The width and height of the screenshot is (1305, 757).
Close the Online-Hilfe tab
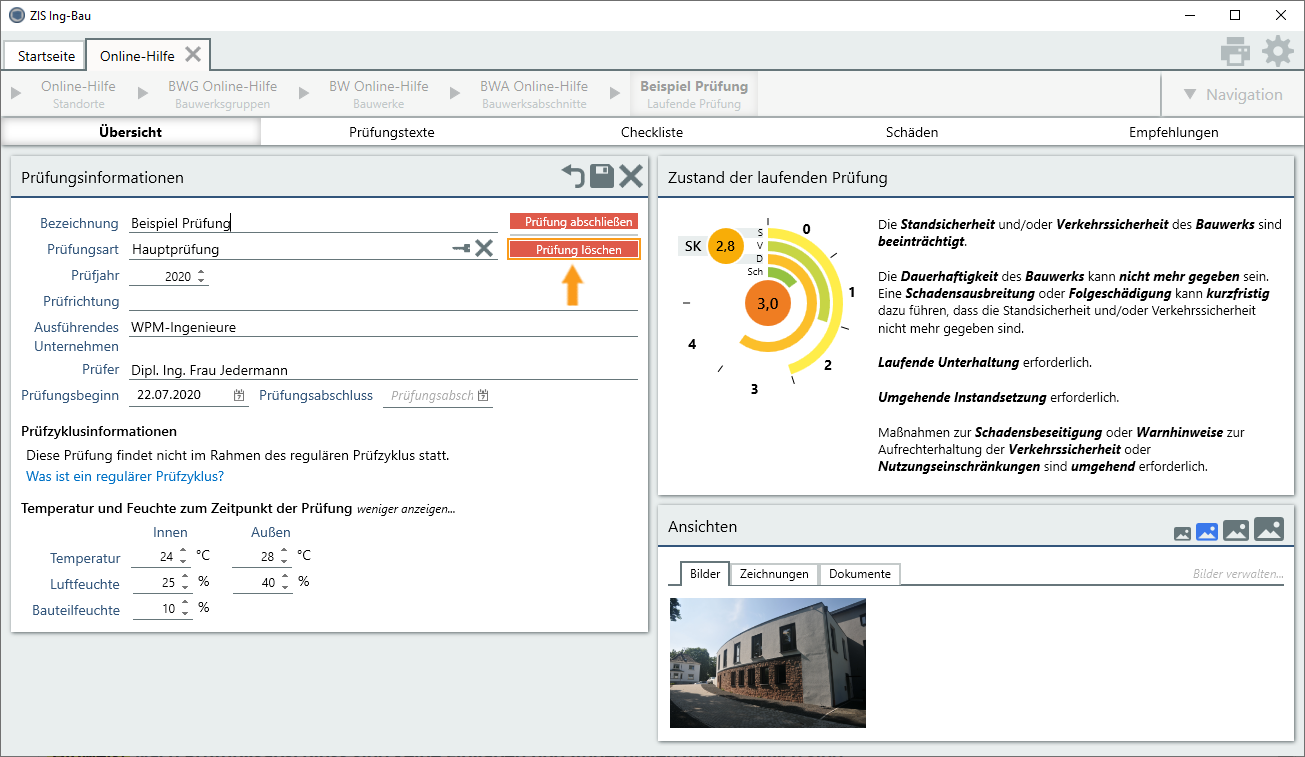194,55
